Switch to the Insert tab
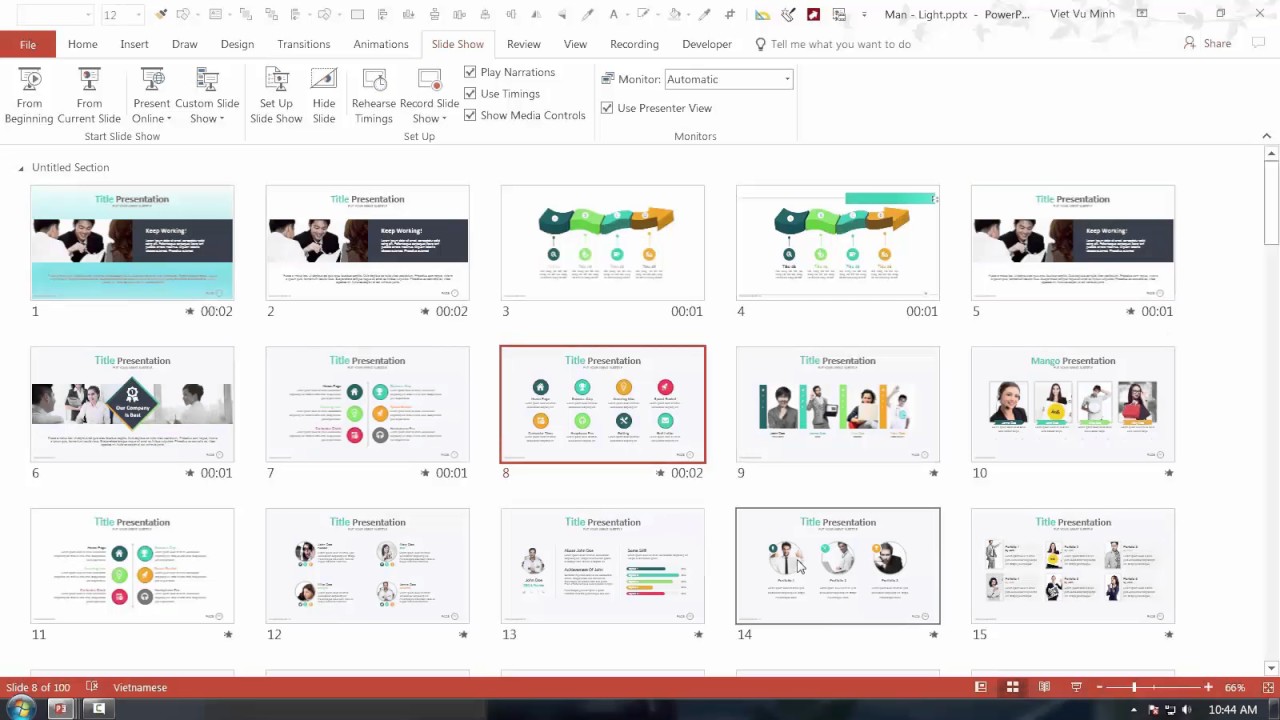The image size is (1280, 720). click(x=134, y=44)
